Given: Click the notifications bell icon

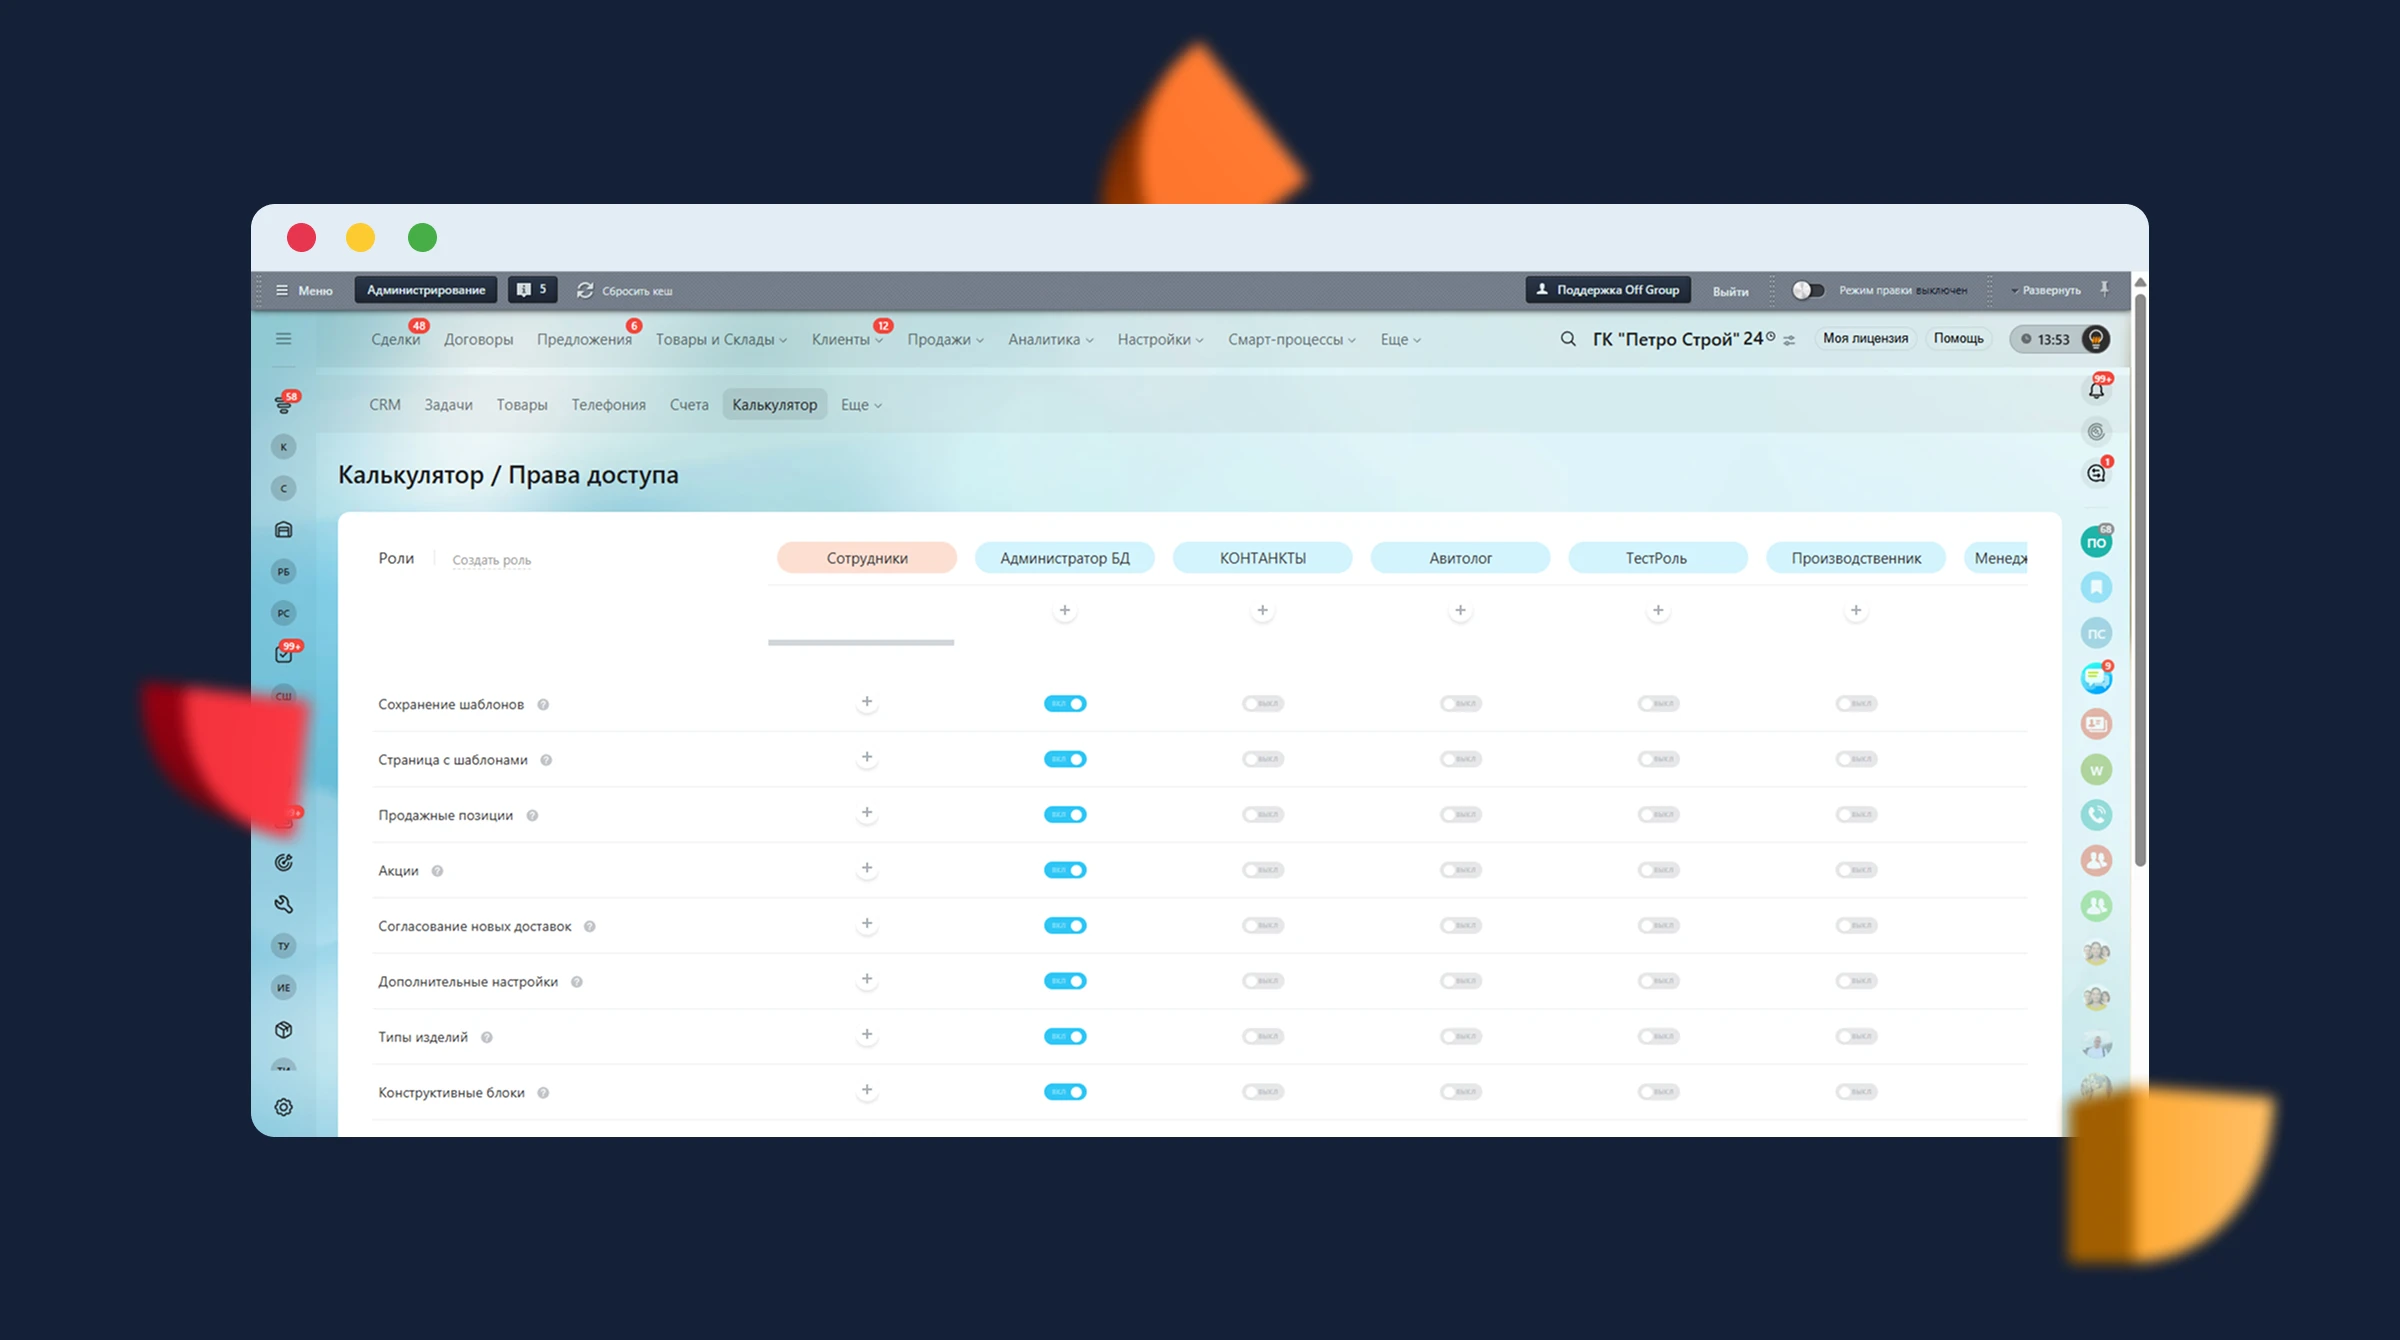Looking at the screenshot, I should pyautogui.click(x=2096, y=390).
